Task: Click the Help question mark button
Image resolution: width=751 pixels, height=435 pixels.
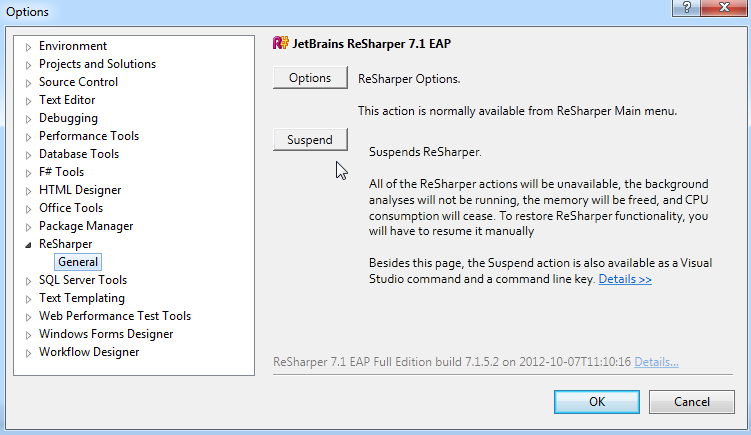Action: coord(686,8)
